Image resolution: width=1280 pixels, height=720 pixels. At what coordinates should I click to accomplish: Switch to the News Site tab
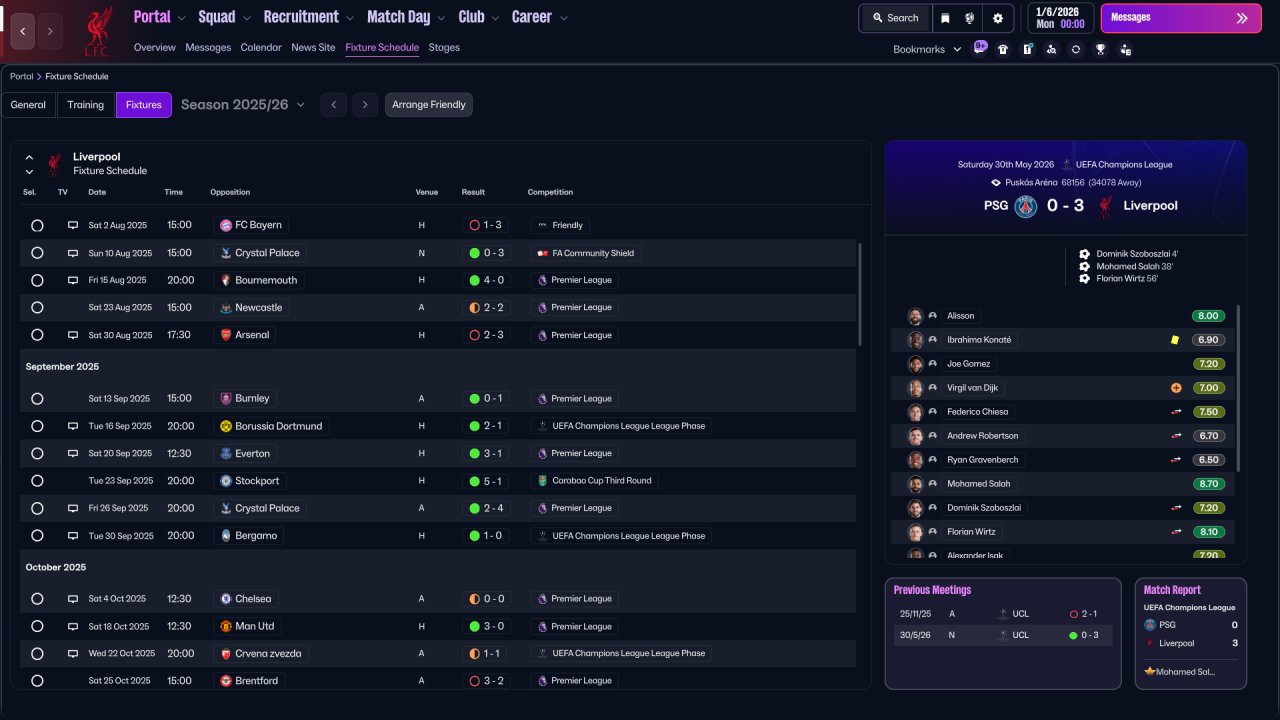coord(313,48)
